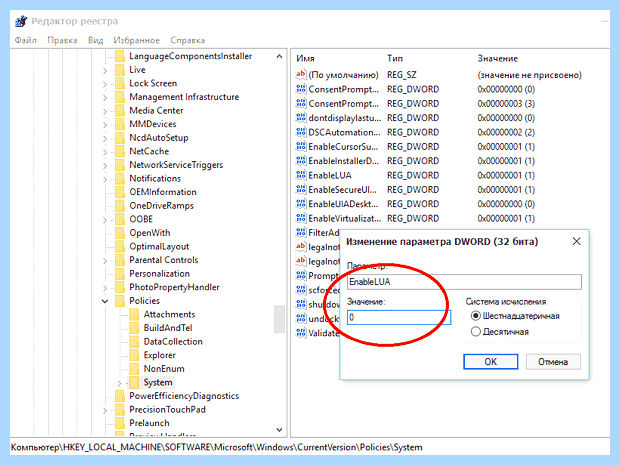
Task: Expand the PhotoPropertyHandler tree node
Action: click(x=105, y=288)
